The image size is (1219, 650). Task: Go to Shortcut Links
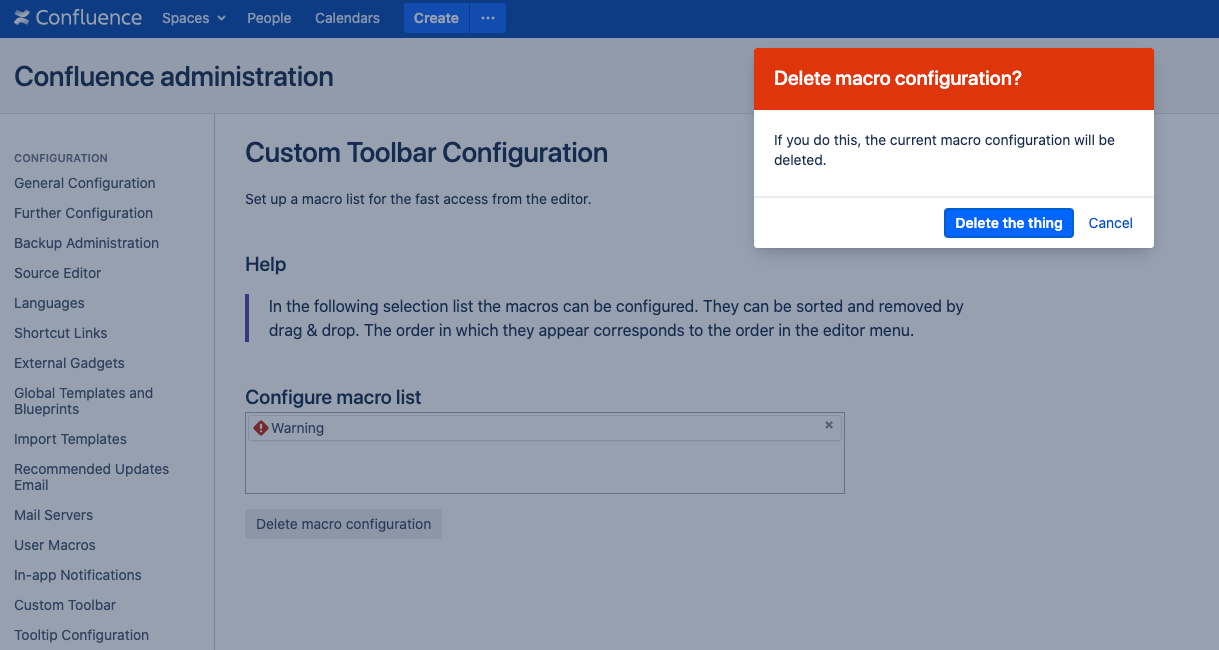point(61,333)
